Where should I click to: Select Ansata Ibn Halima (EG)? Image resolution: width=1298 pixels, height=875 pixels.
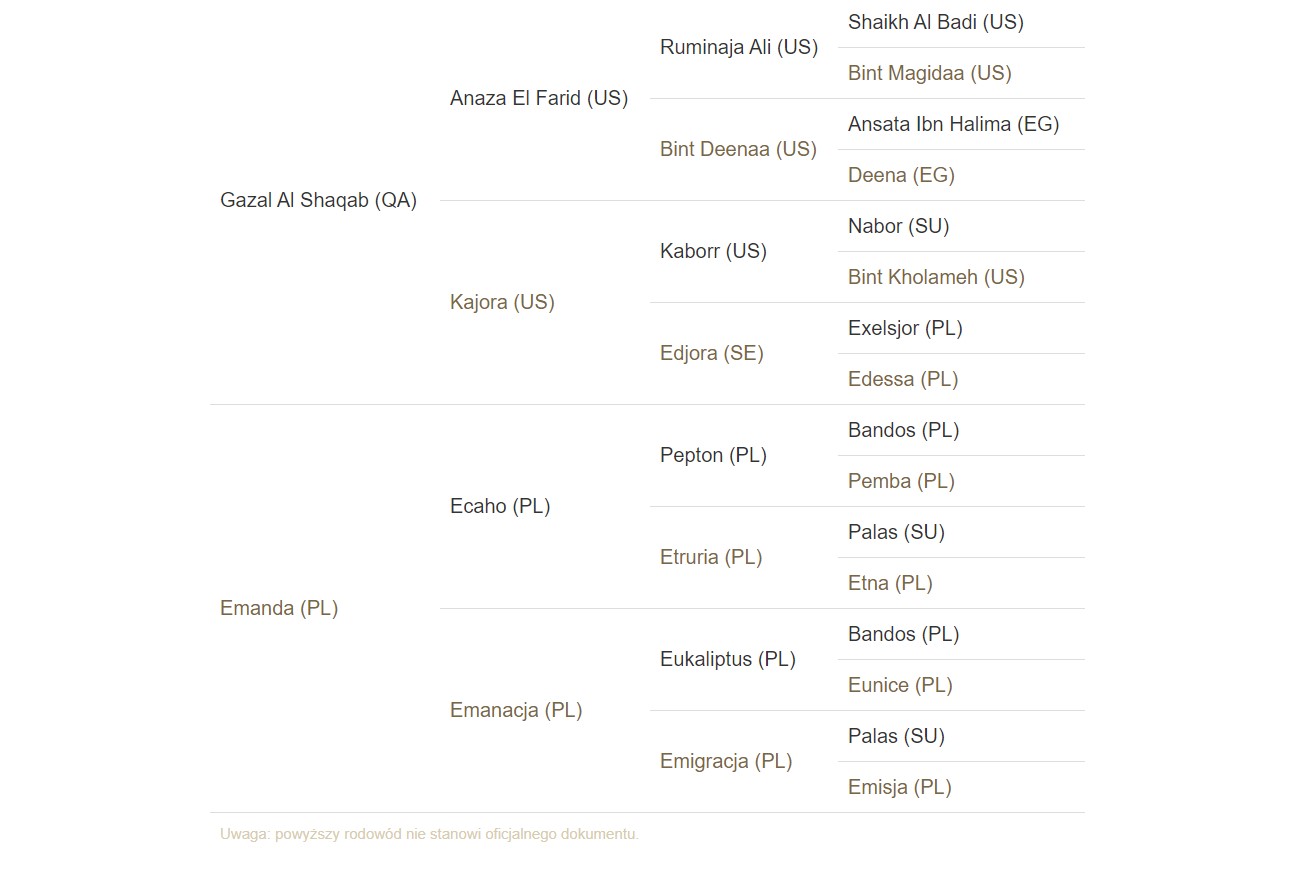click(x=953, y=124)
